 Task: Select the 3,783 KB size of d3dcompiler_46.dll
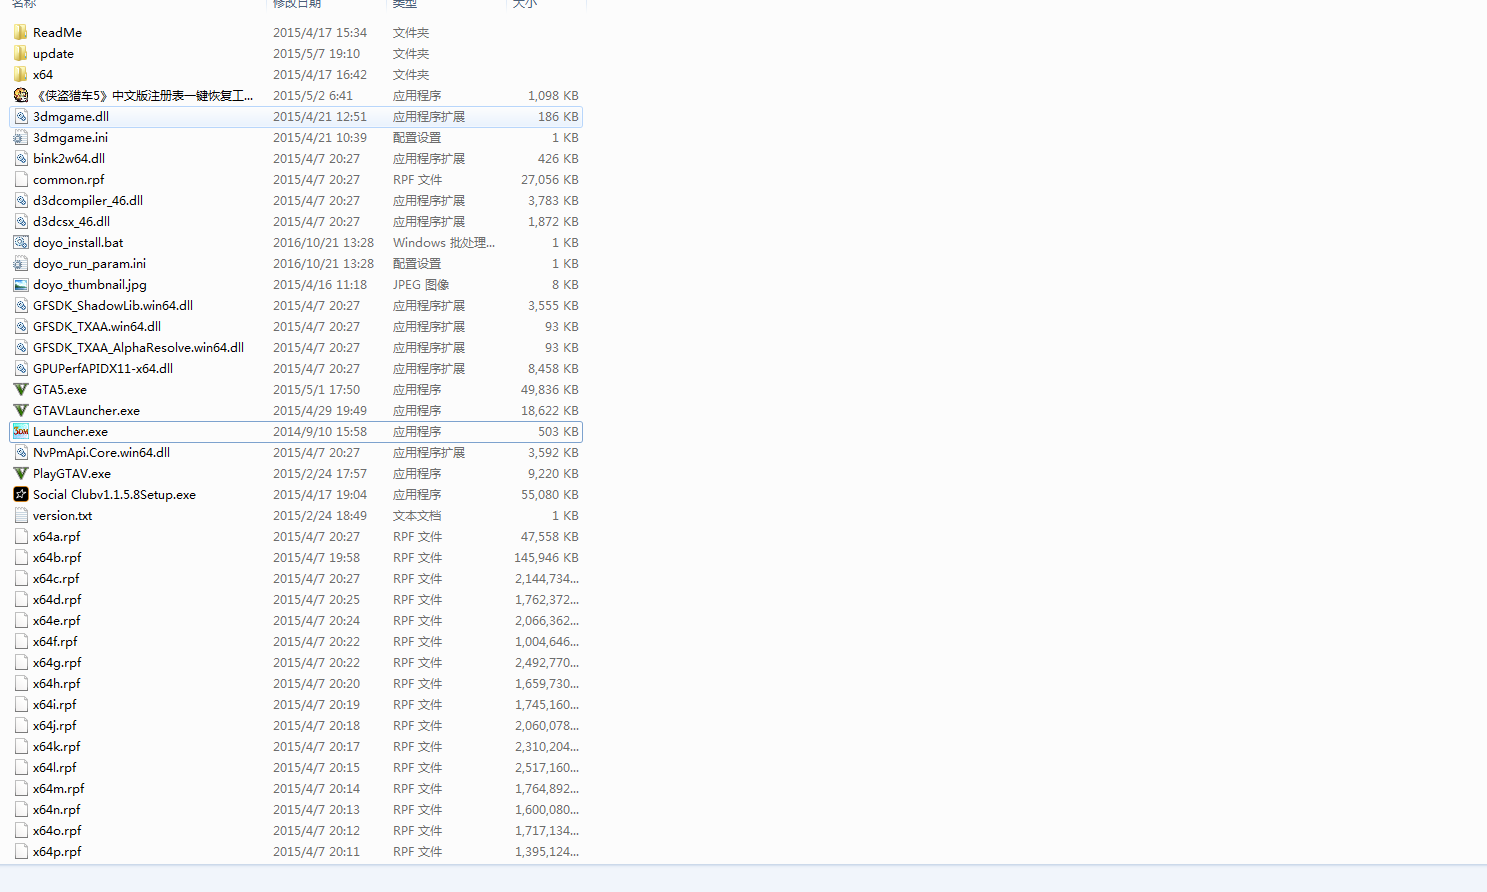click(553, 200)
